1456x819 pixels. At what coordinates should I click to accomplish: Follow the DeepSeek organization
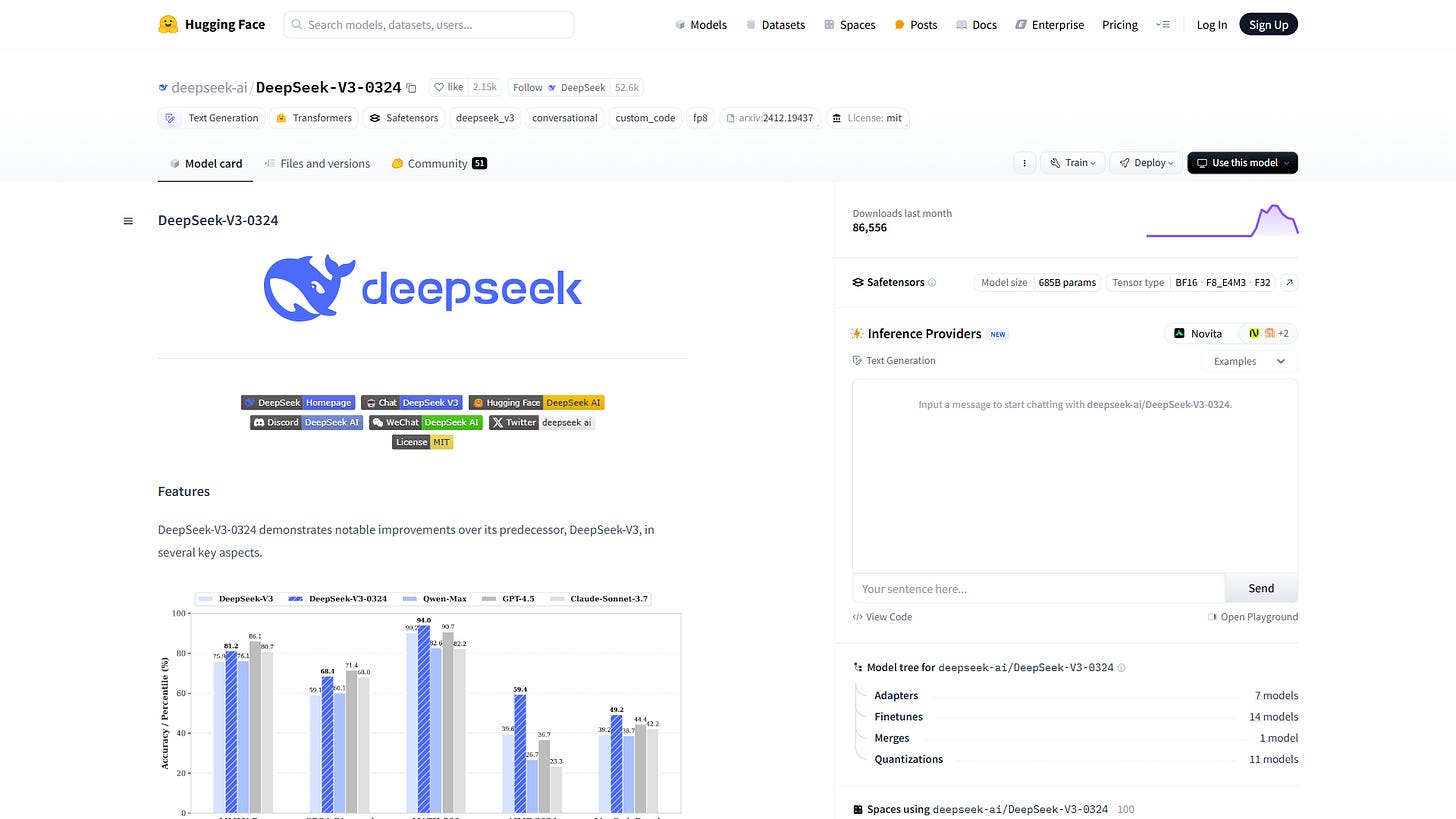coord(527,88)
